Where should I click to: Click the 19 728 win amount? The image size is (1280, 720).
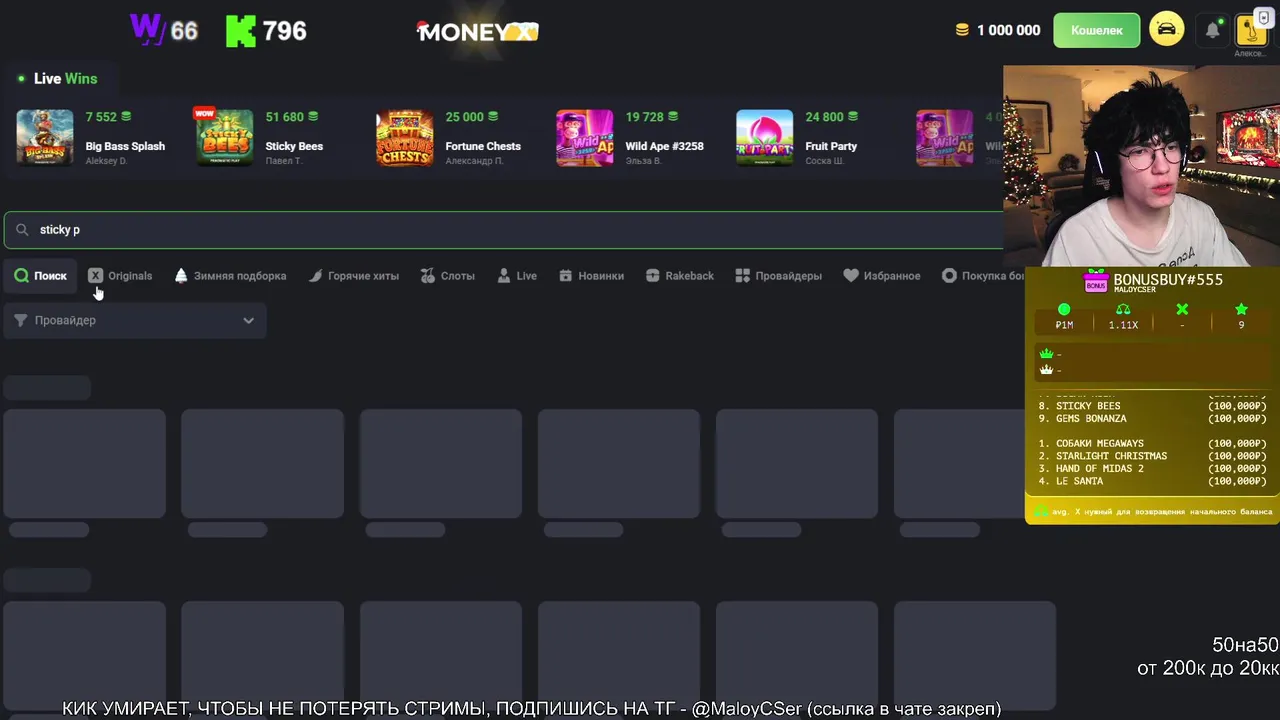click(644, 117)
